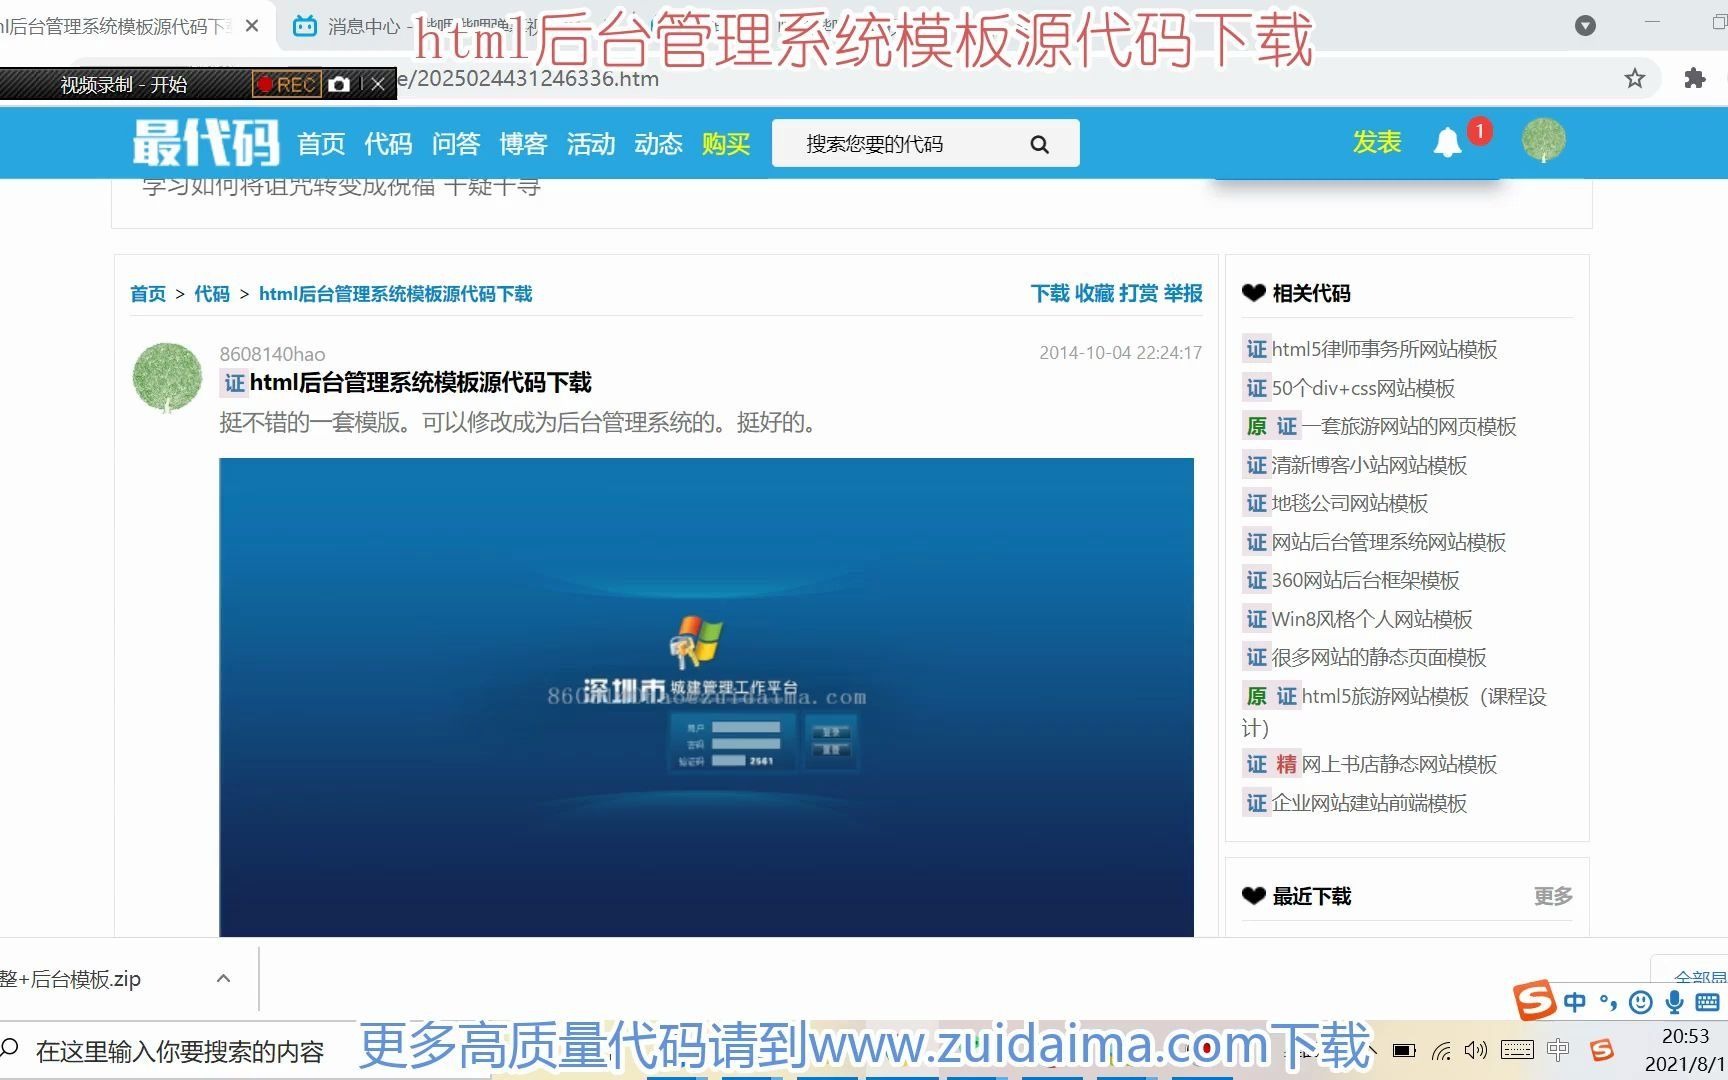Open the browser extensions puzzle icon
Screen dimensions: 1728x1080
(1694, 78)
